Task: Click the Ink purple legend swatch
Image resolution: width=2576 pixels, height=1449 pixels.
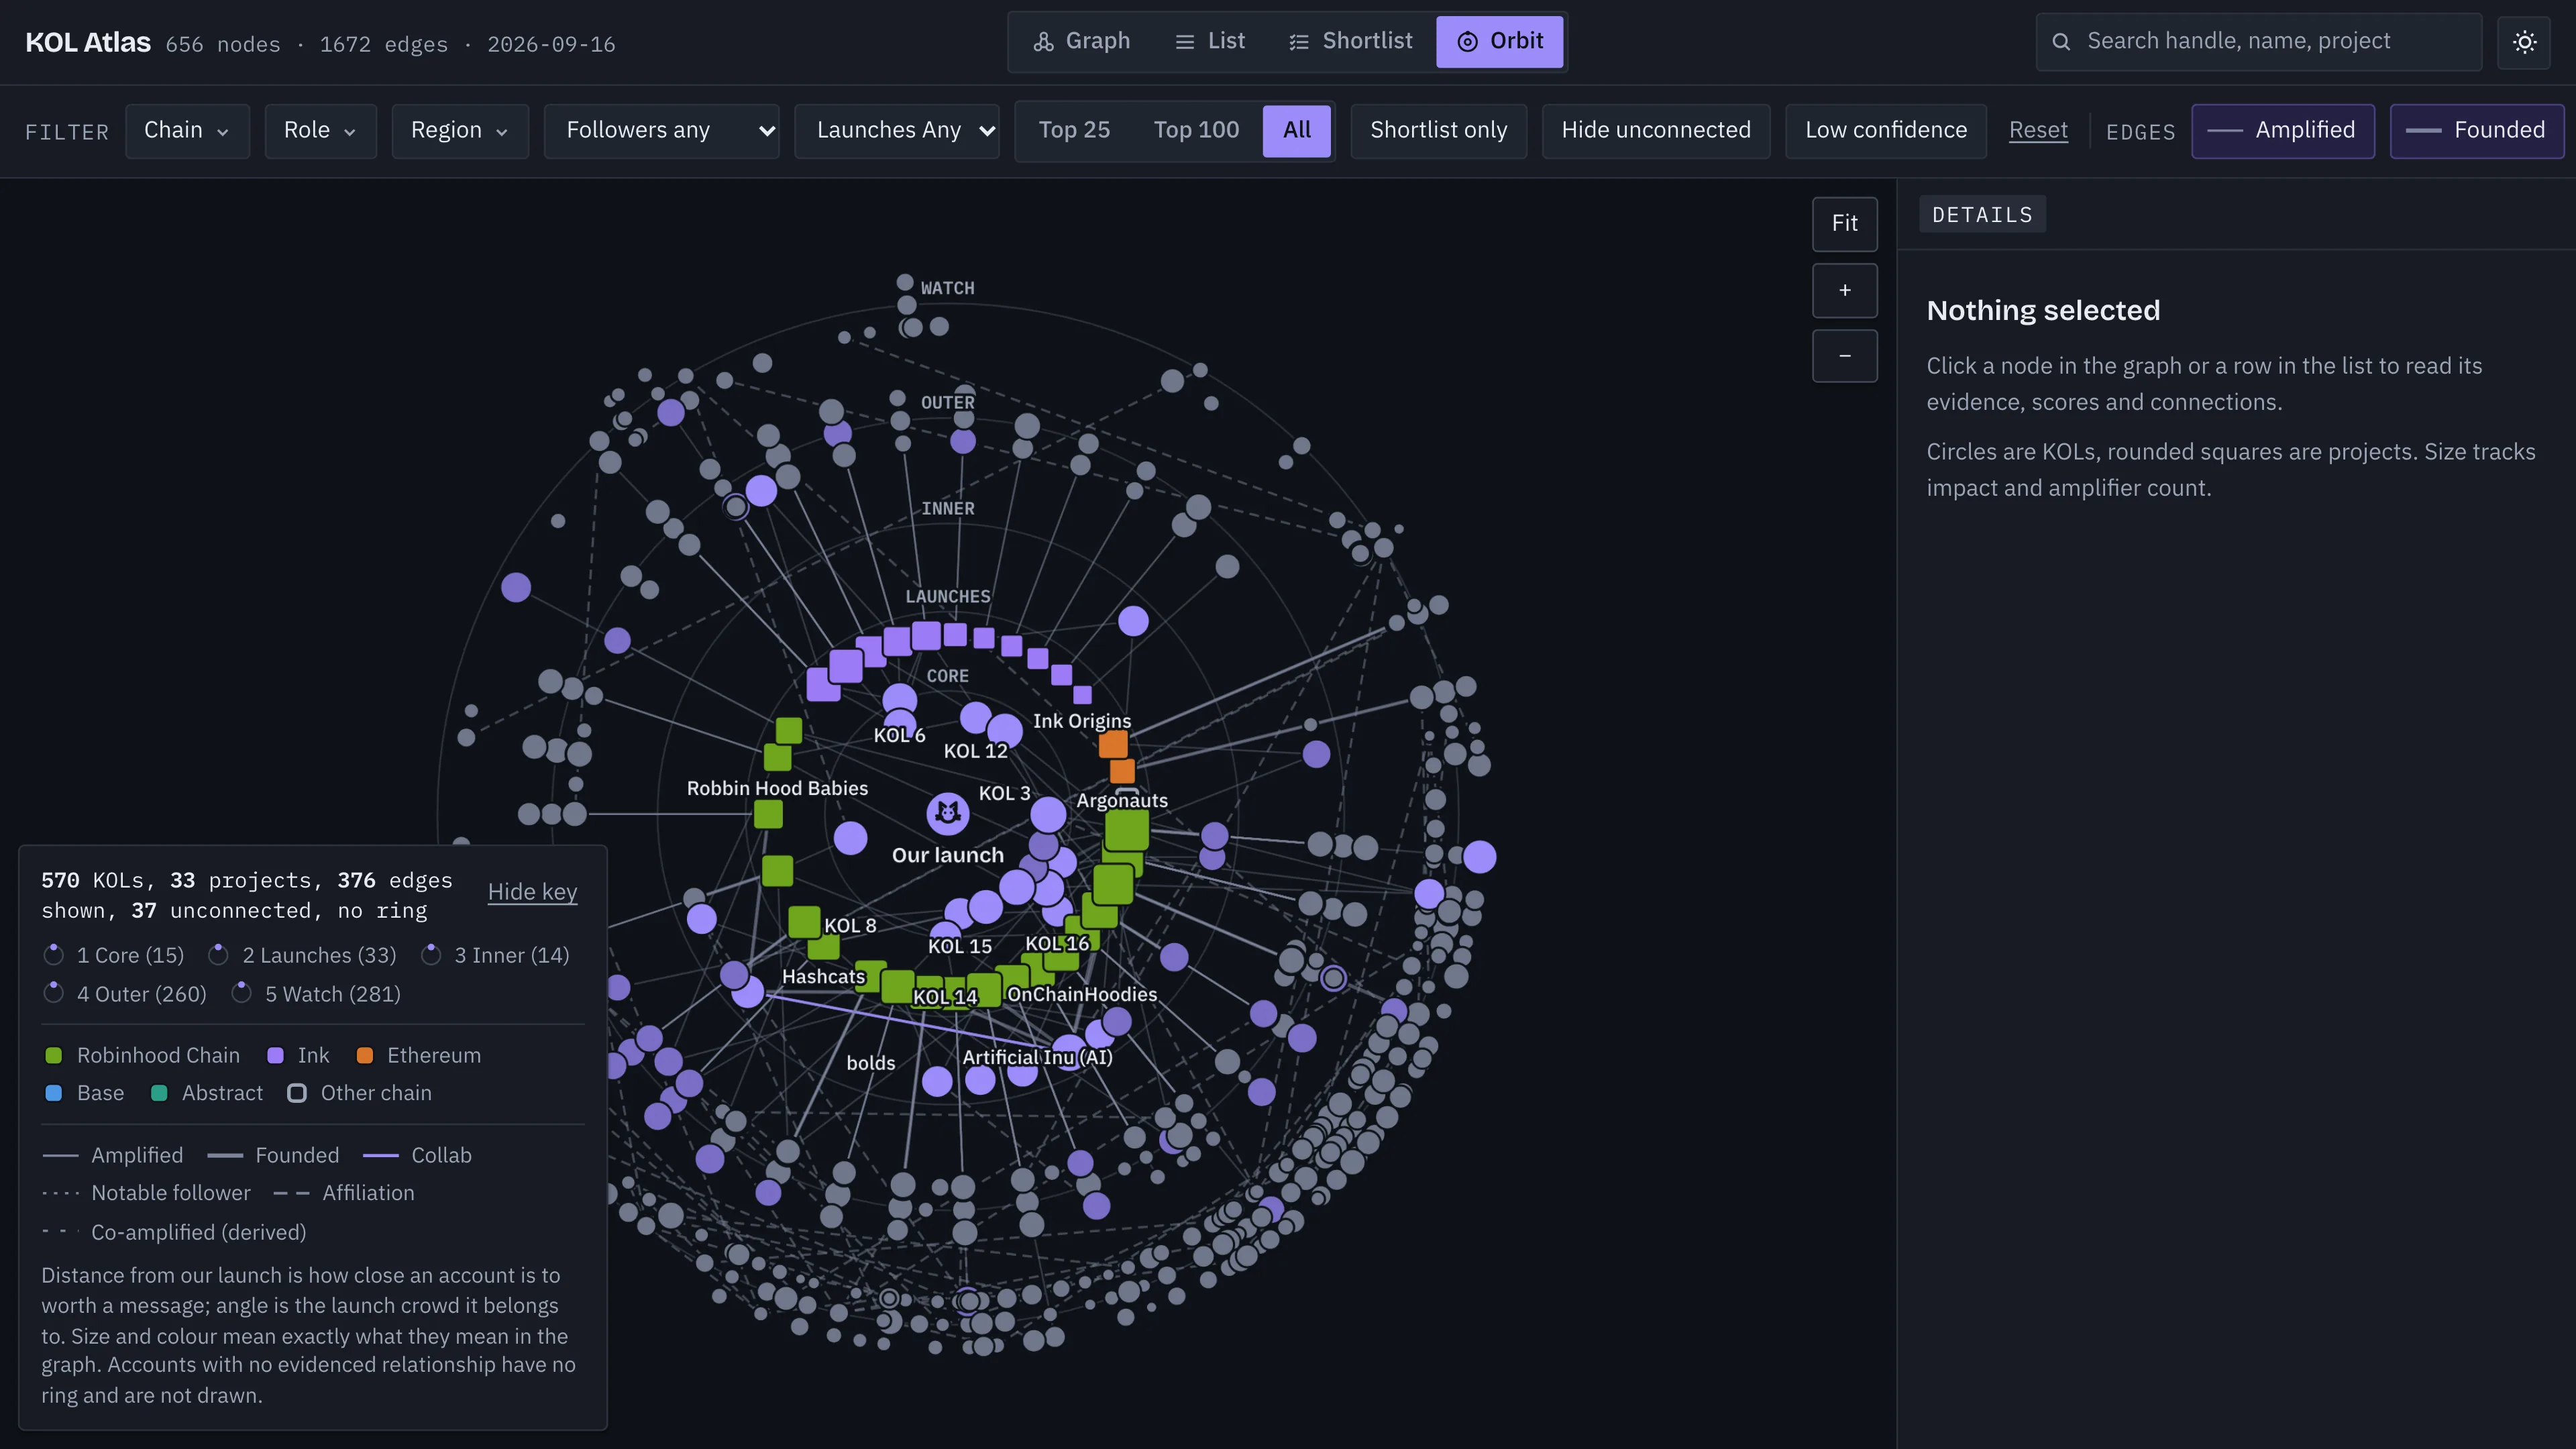Action: click(x=275, y=1056)
